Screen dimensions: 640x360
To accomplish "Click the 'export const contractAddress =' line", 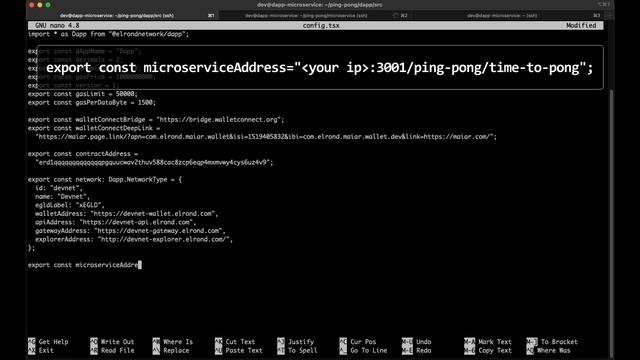I will pyautogui.click(x=83, y=154).
